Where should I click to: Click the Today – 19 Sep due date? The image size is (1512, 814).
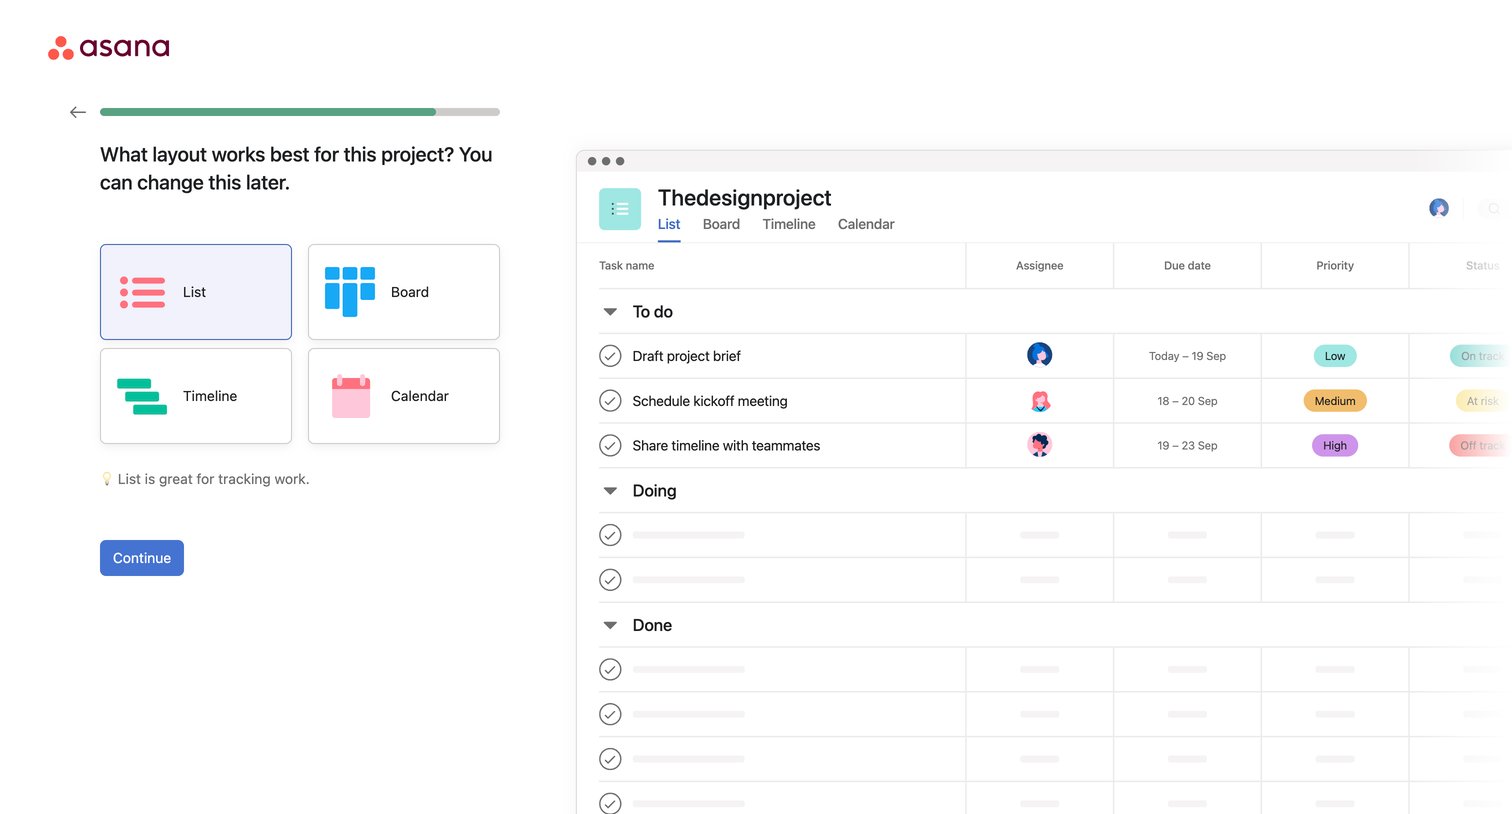[x=1187, y=356]
